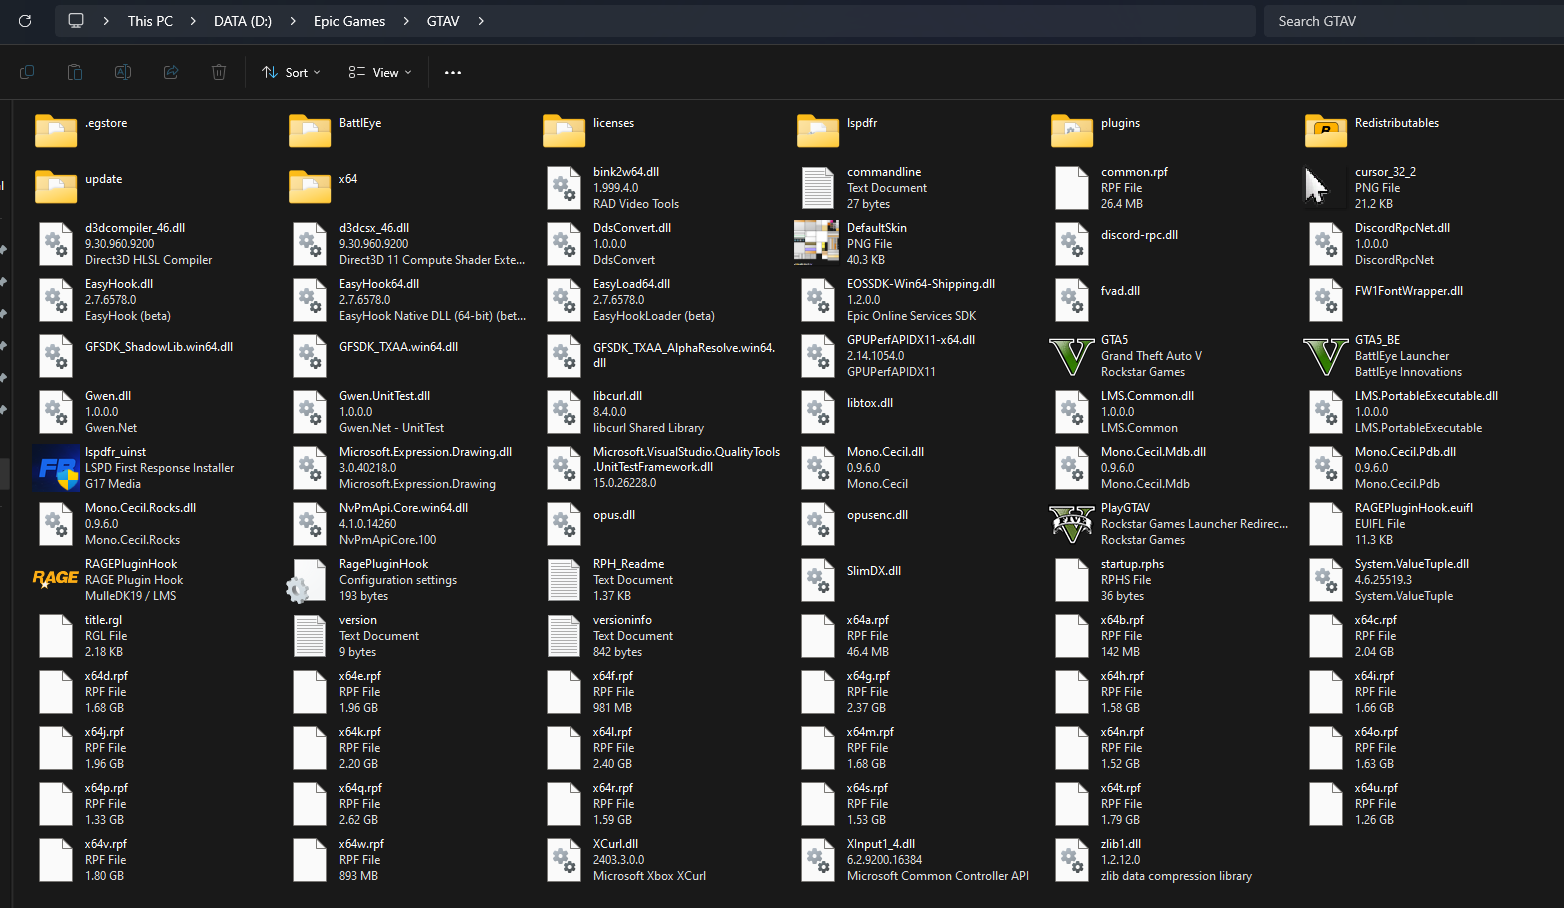Image resolution: width=1564 pixels, height=908 pixels.
Task: Open the See more ellipsis menu
Action: [x=453, y=72]
